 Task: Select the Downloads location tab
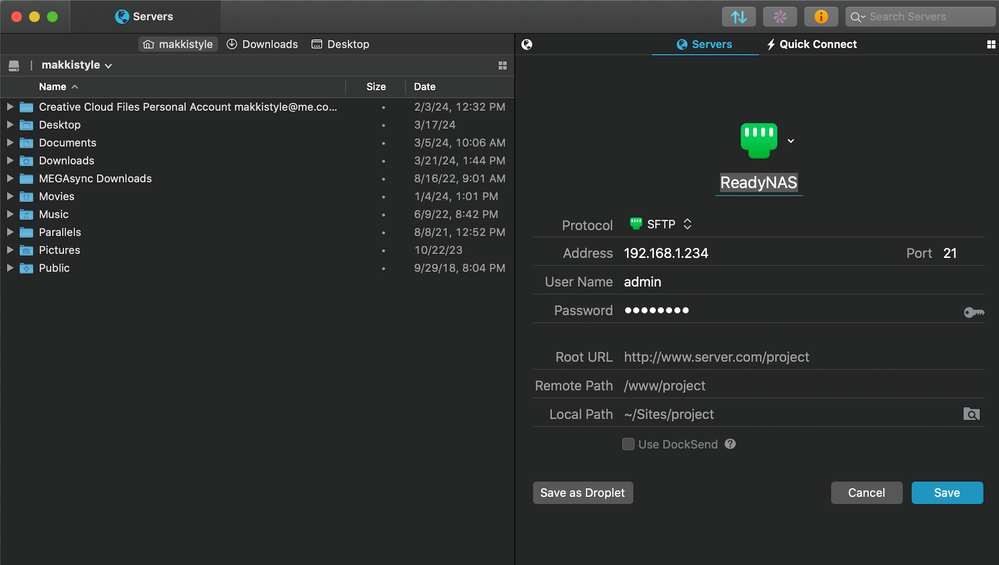[262, 44]
